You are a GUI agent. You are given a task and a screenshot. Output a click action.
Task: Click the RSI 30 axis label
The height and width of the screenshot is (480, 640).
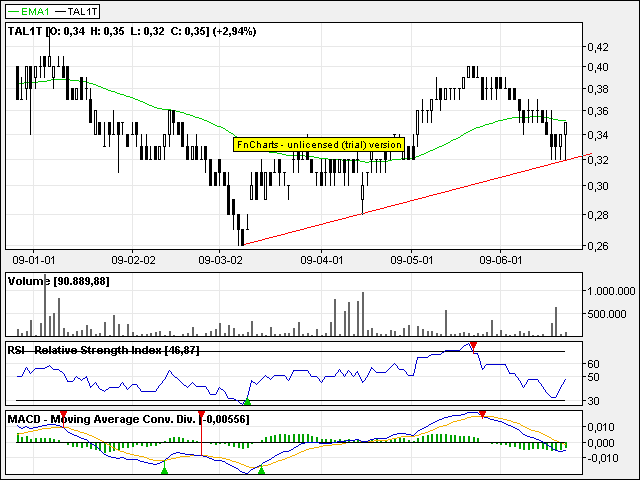(x=593, y=401)
